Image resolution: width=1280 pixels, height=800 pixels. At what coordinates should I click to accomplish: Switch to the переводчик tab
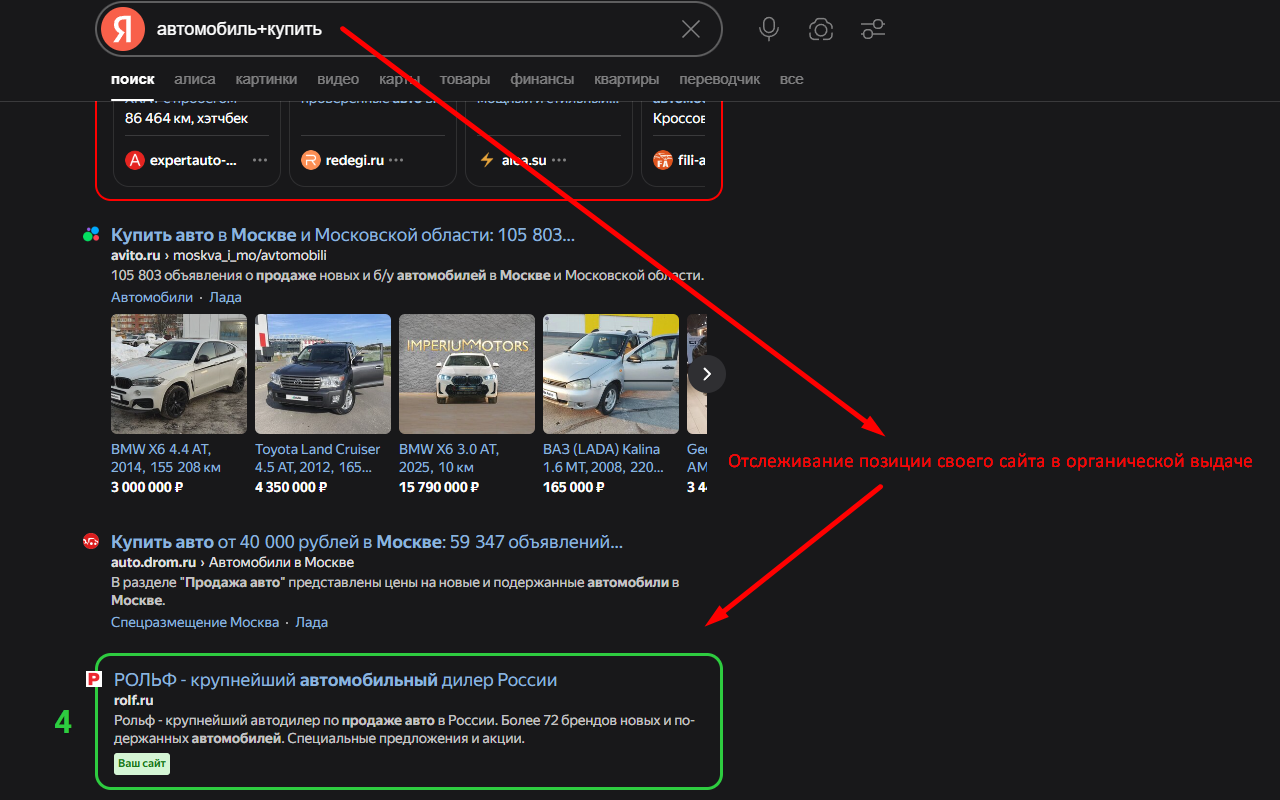(719, 79)
